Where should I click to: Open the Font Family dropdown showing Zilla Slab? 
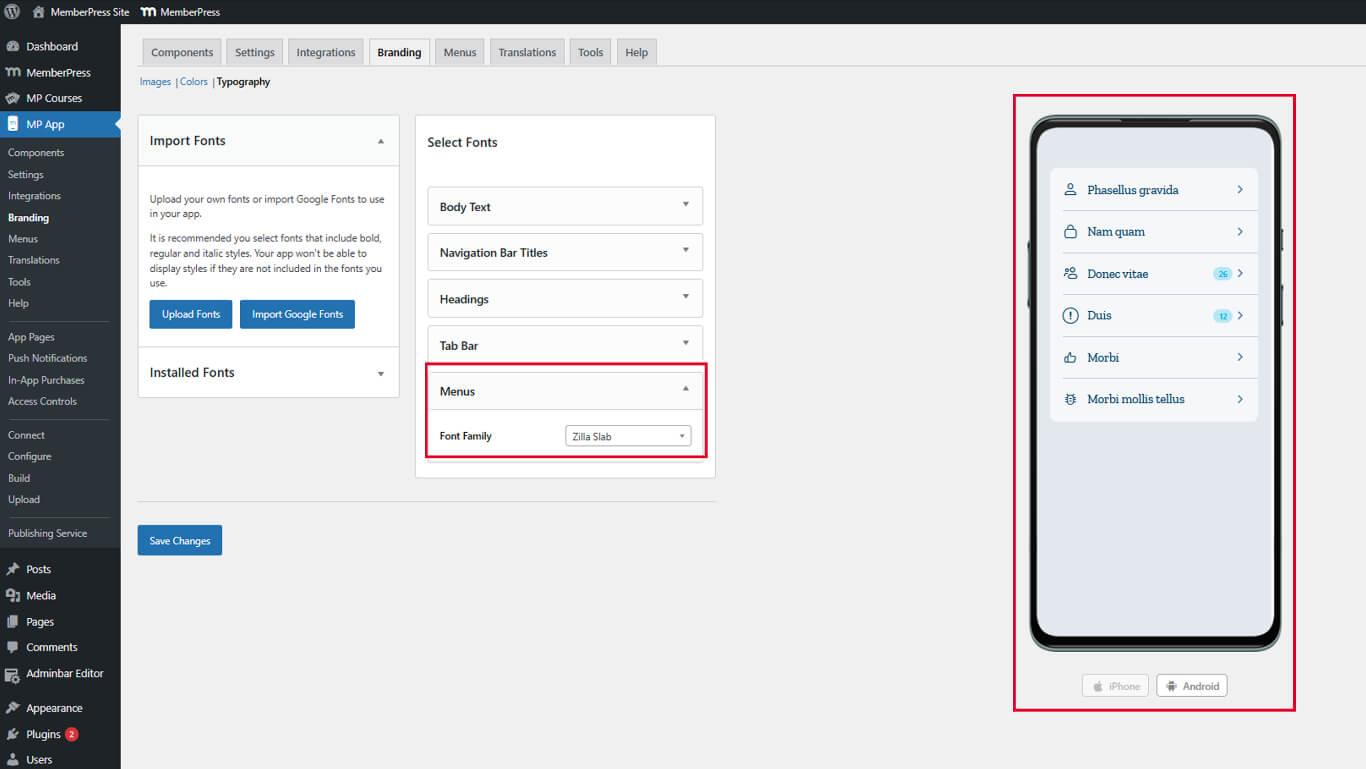click(627, 436)
